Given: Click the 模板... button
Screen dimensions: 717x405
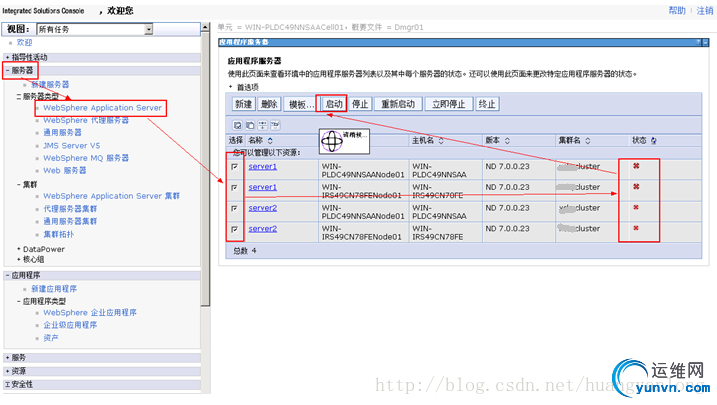Looking at the screenshot, I should click(x=300, y=104).
